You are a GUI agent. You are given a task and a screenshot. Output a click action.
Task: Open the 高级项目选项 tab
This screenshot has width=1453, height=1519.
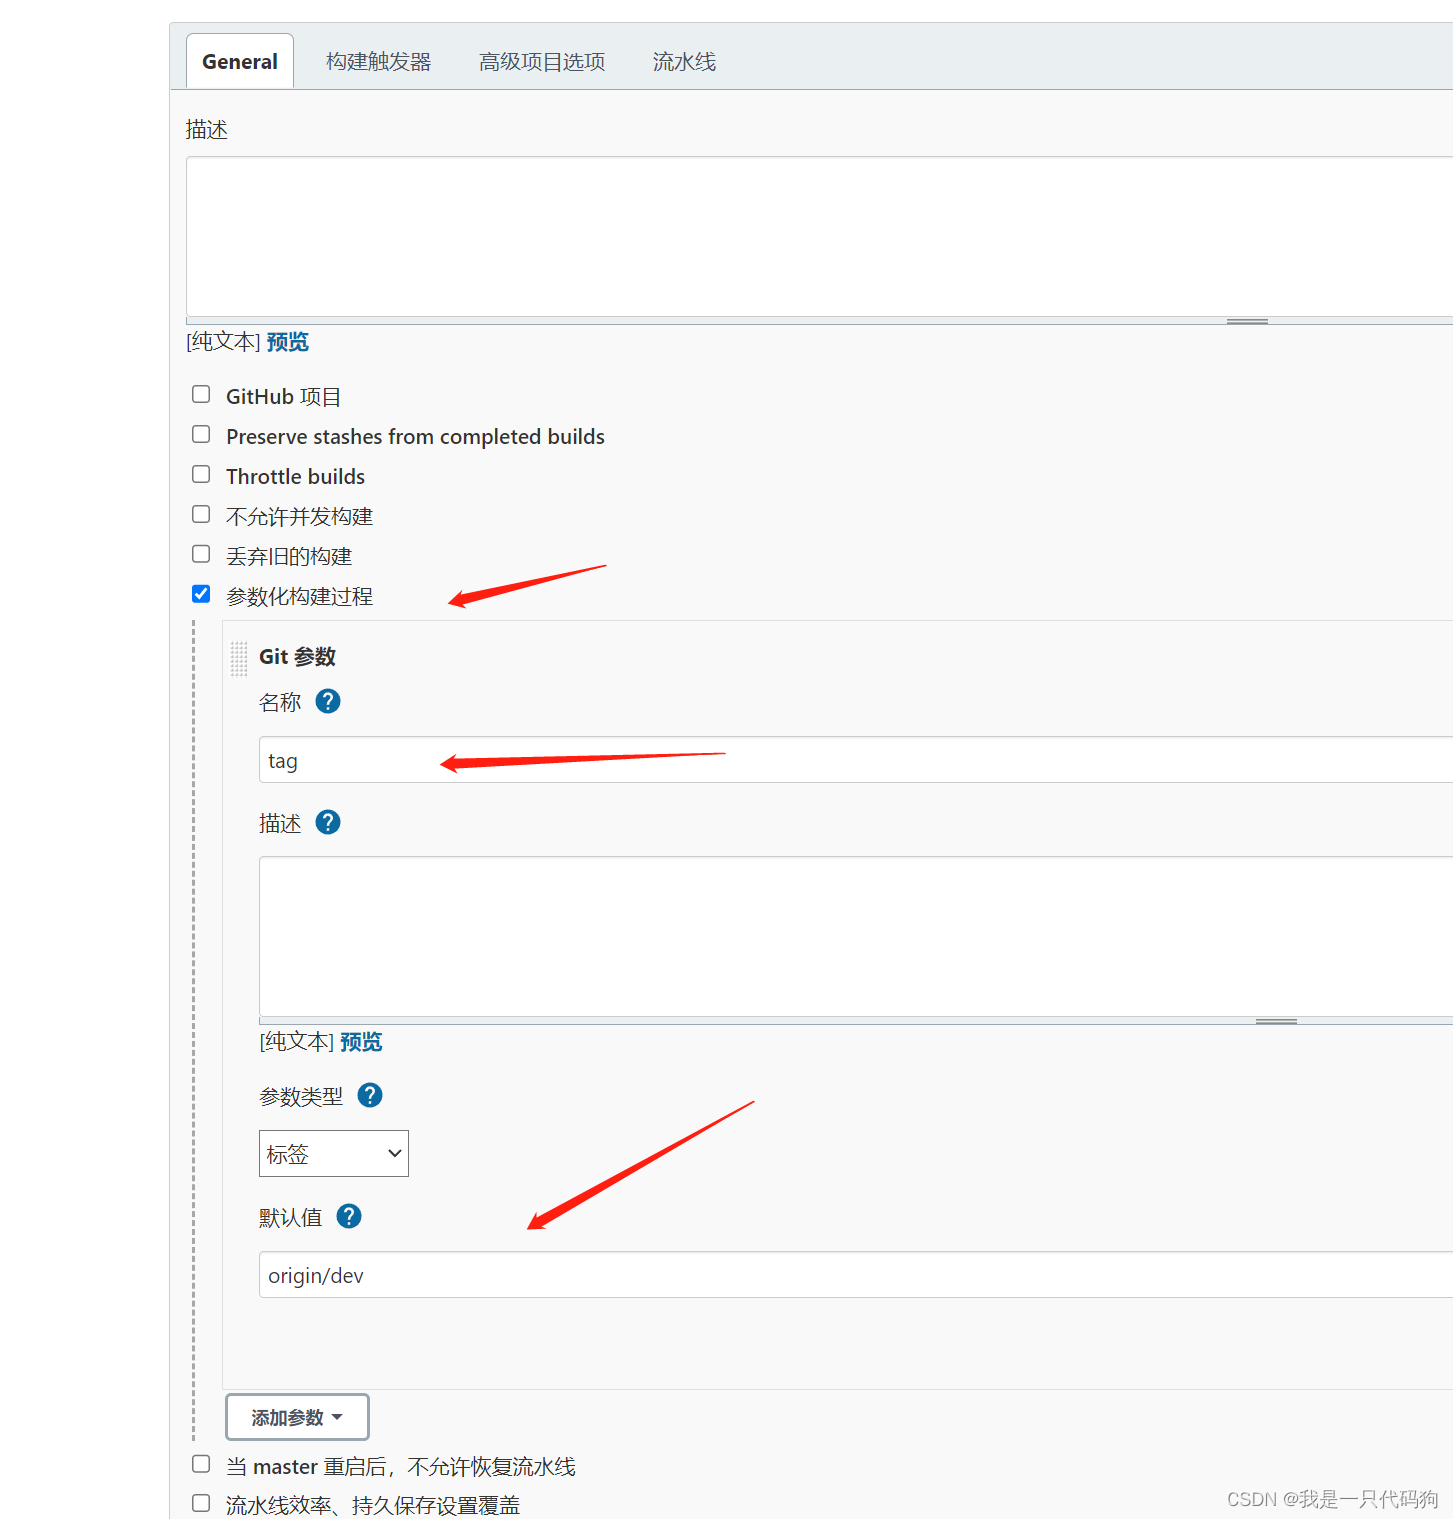[x=541, y=60]
